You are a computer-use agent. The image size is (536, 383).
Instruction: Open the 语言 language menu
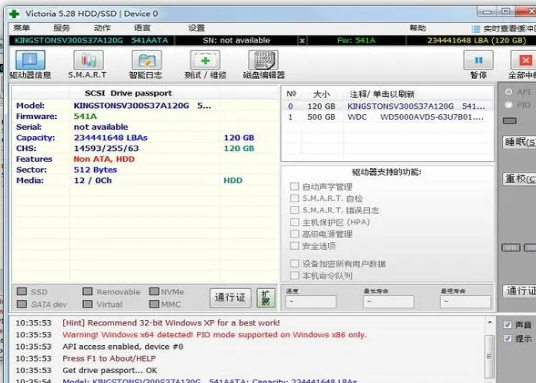pos(142,28)
